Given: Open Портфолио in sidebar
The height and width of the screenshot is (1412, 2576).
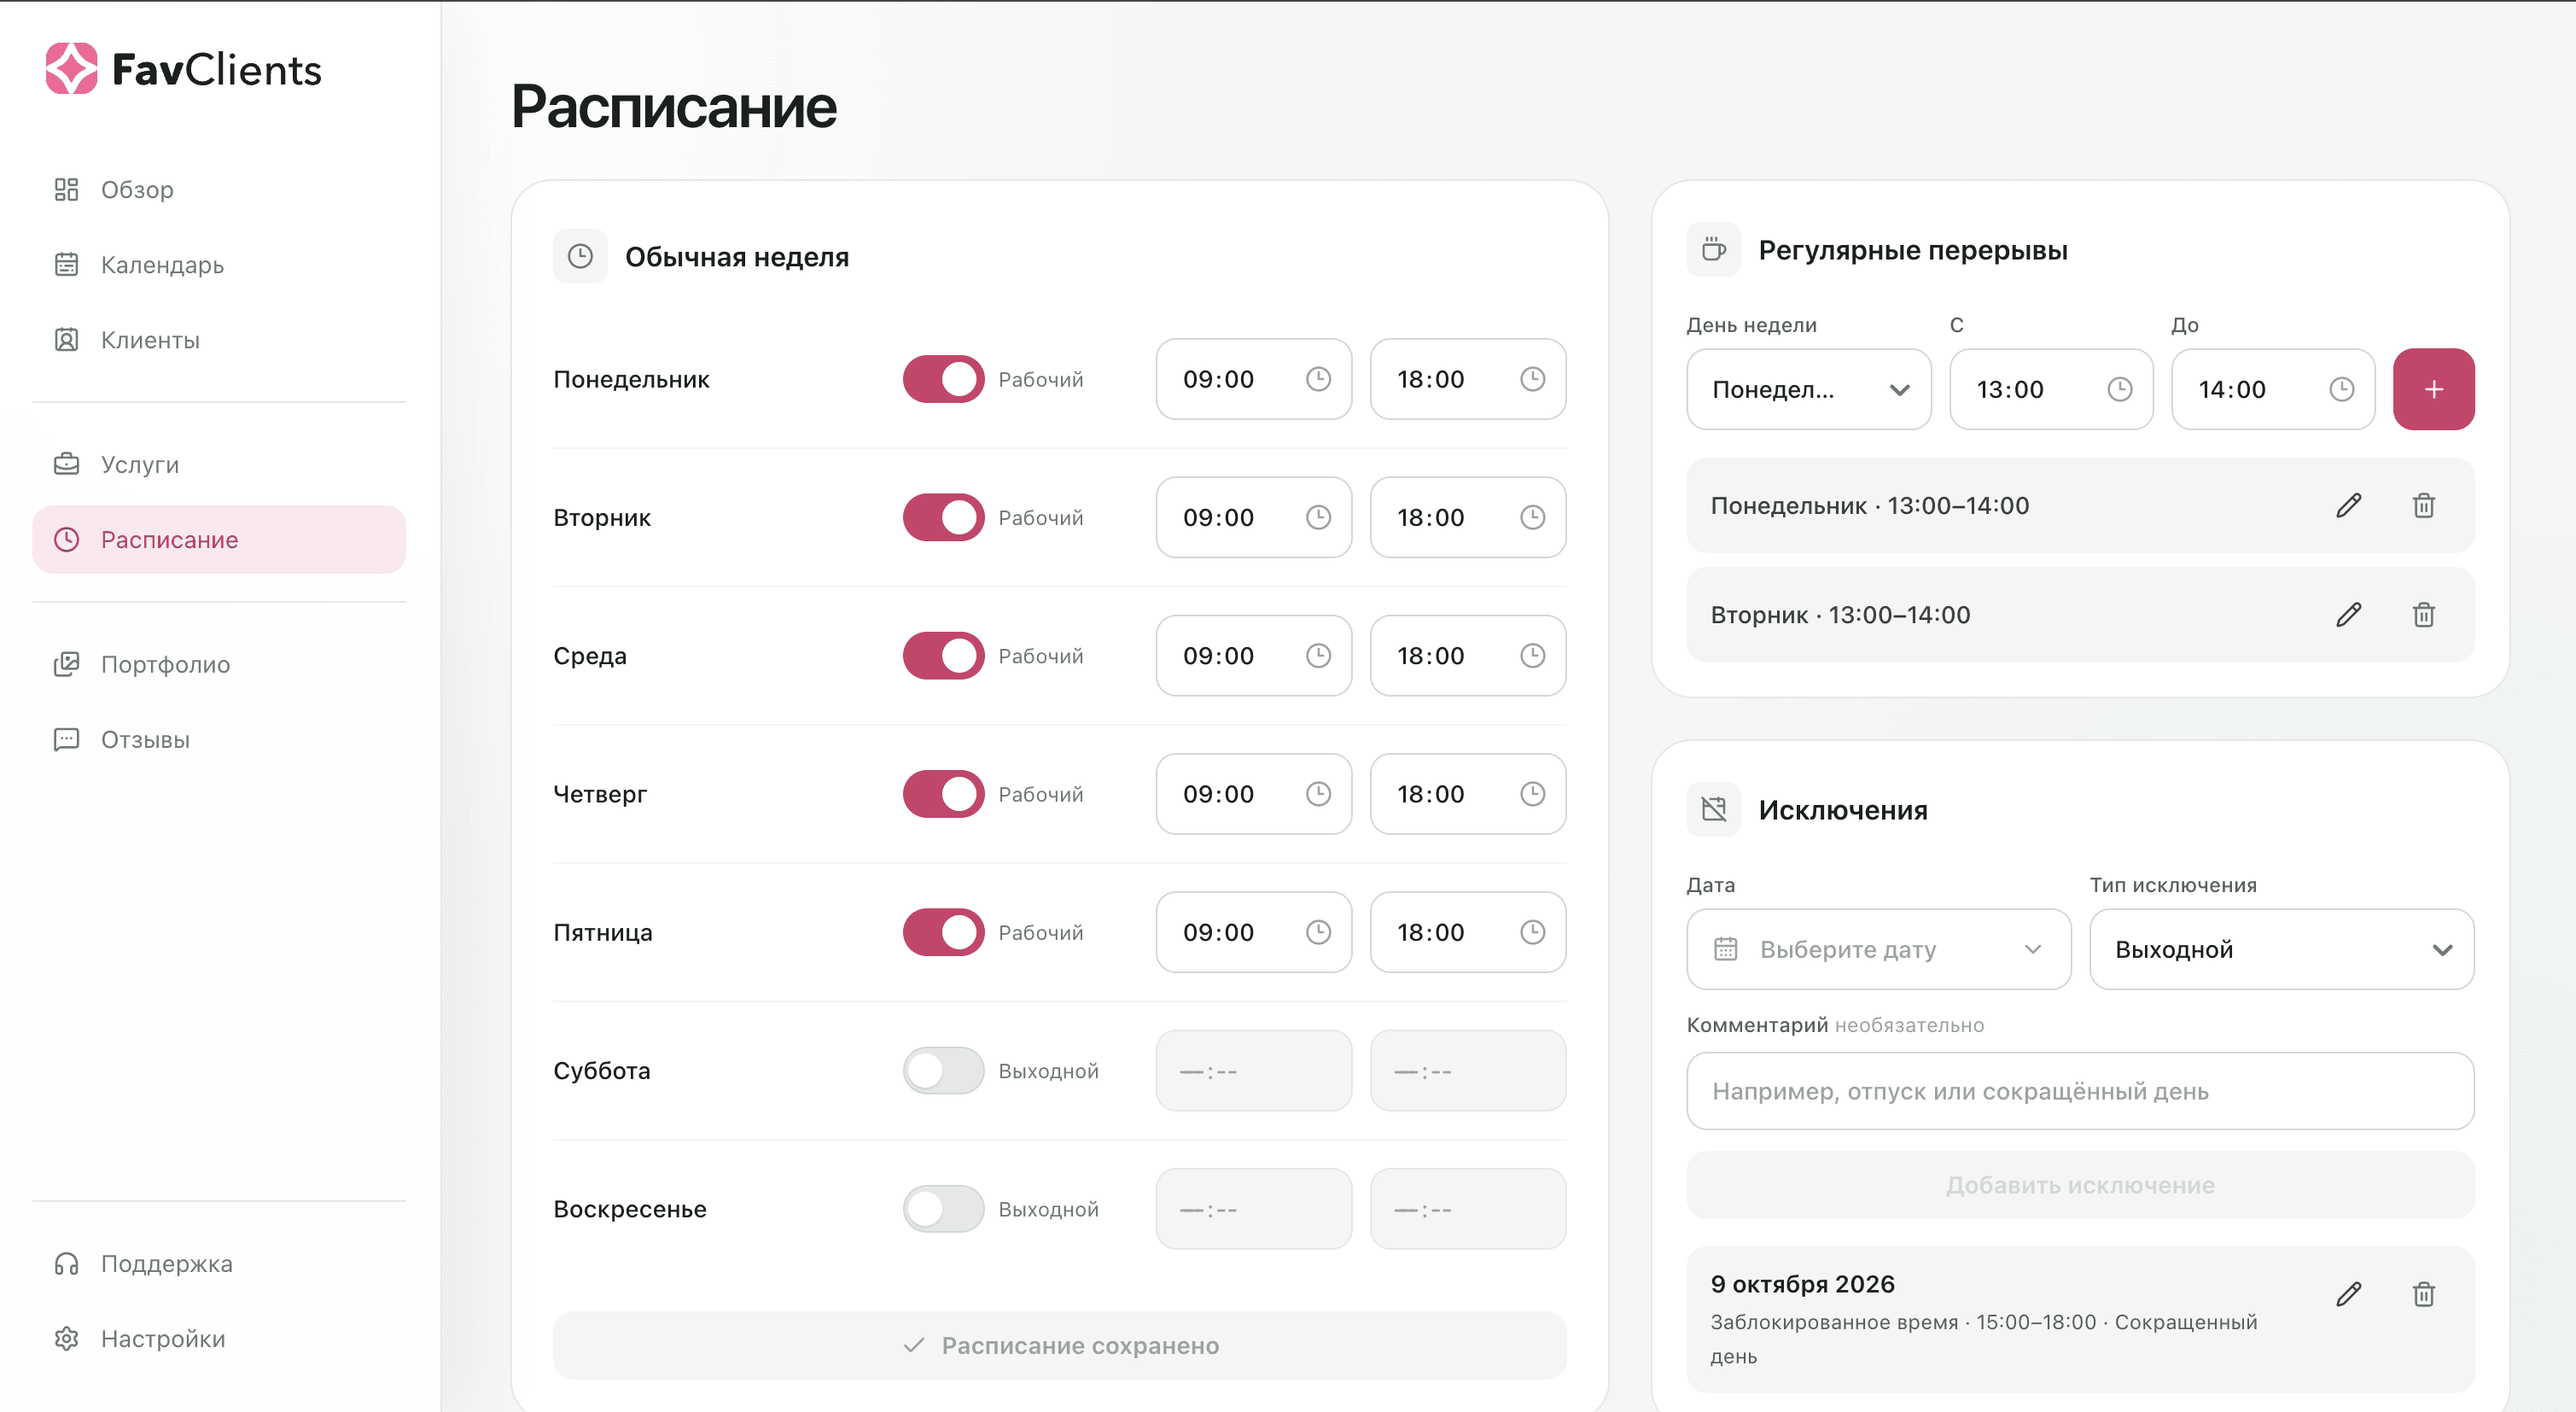Looking at the screenshot, I should [219, 664].
